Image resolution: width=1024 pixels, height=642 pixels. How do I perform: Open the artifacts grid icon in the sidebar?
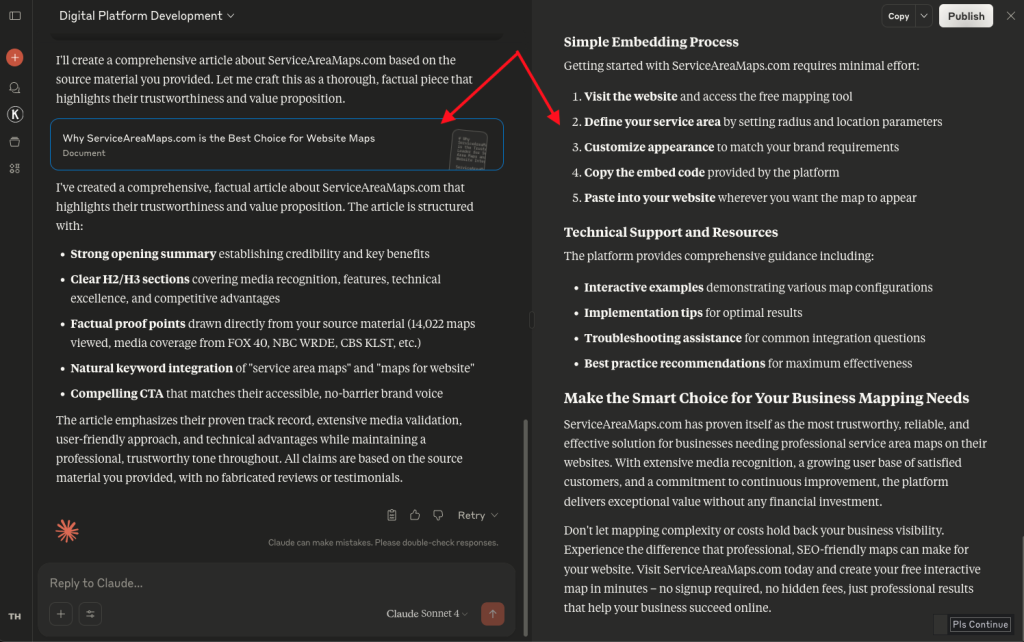(x=15, y=169)
